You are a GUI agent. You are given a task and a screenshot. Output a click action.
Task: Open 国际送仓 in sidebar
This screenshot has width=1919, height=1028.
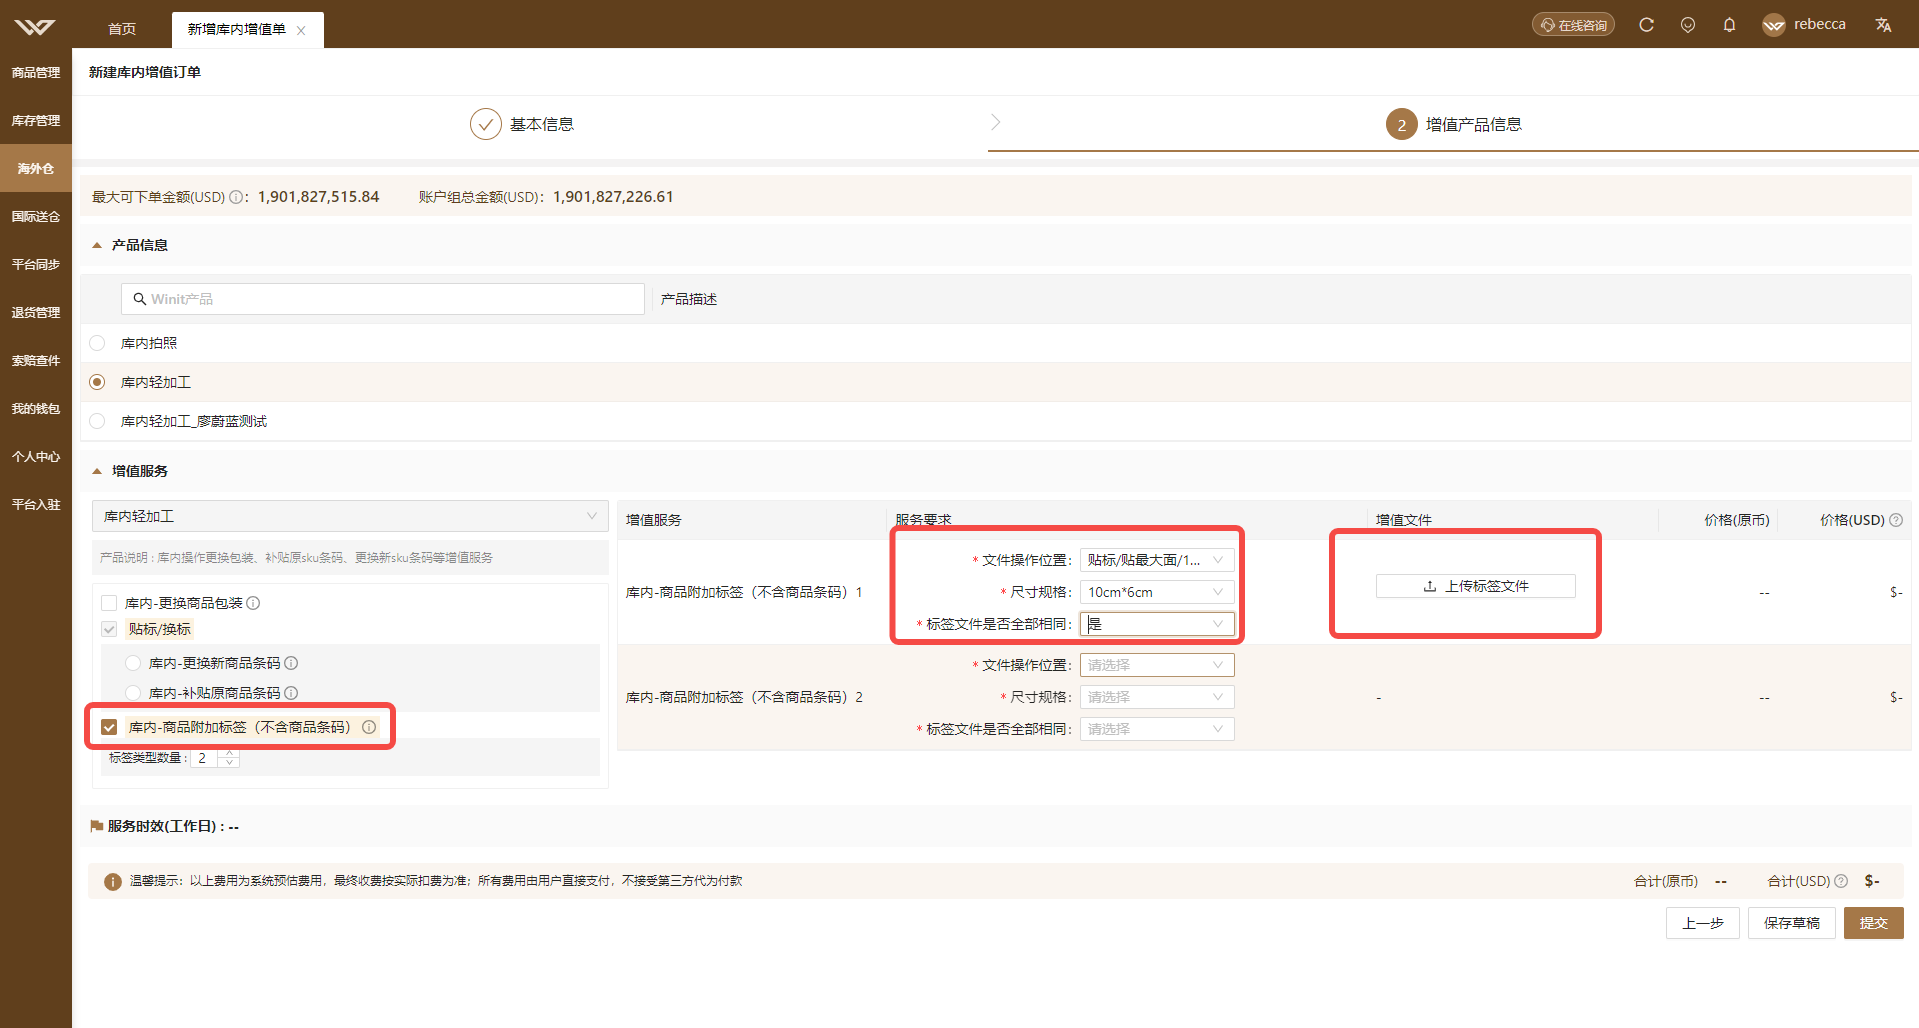click(x=36, y=216)
